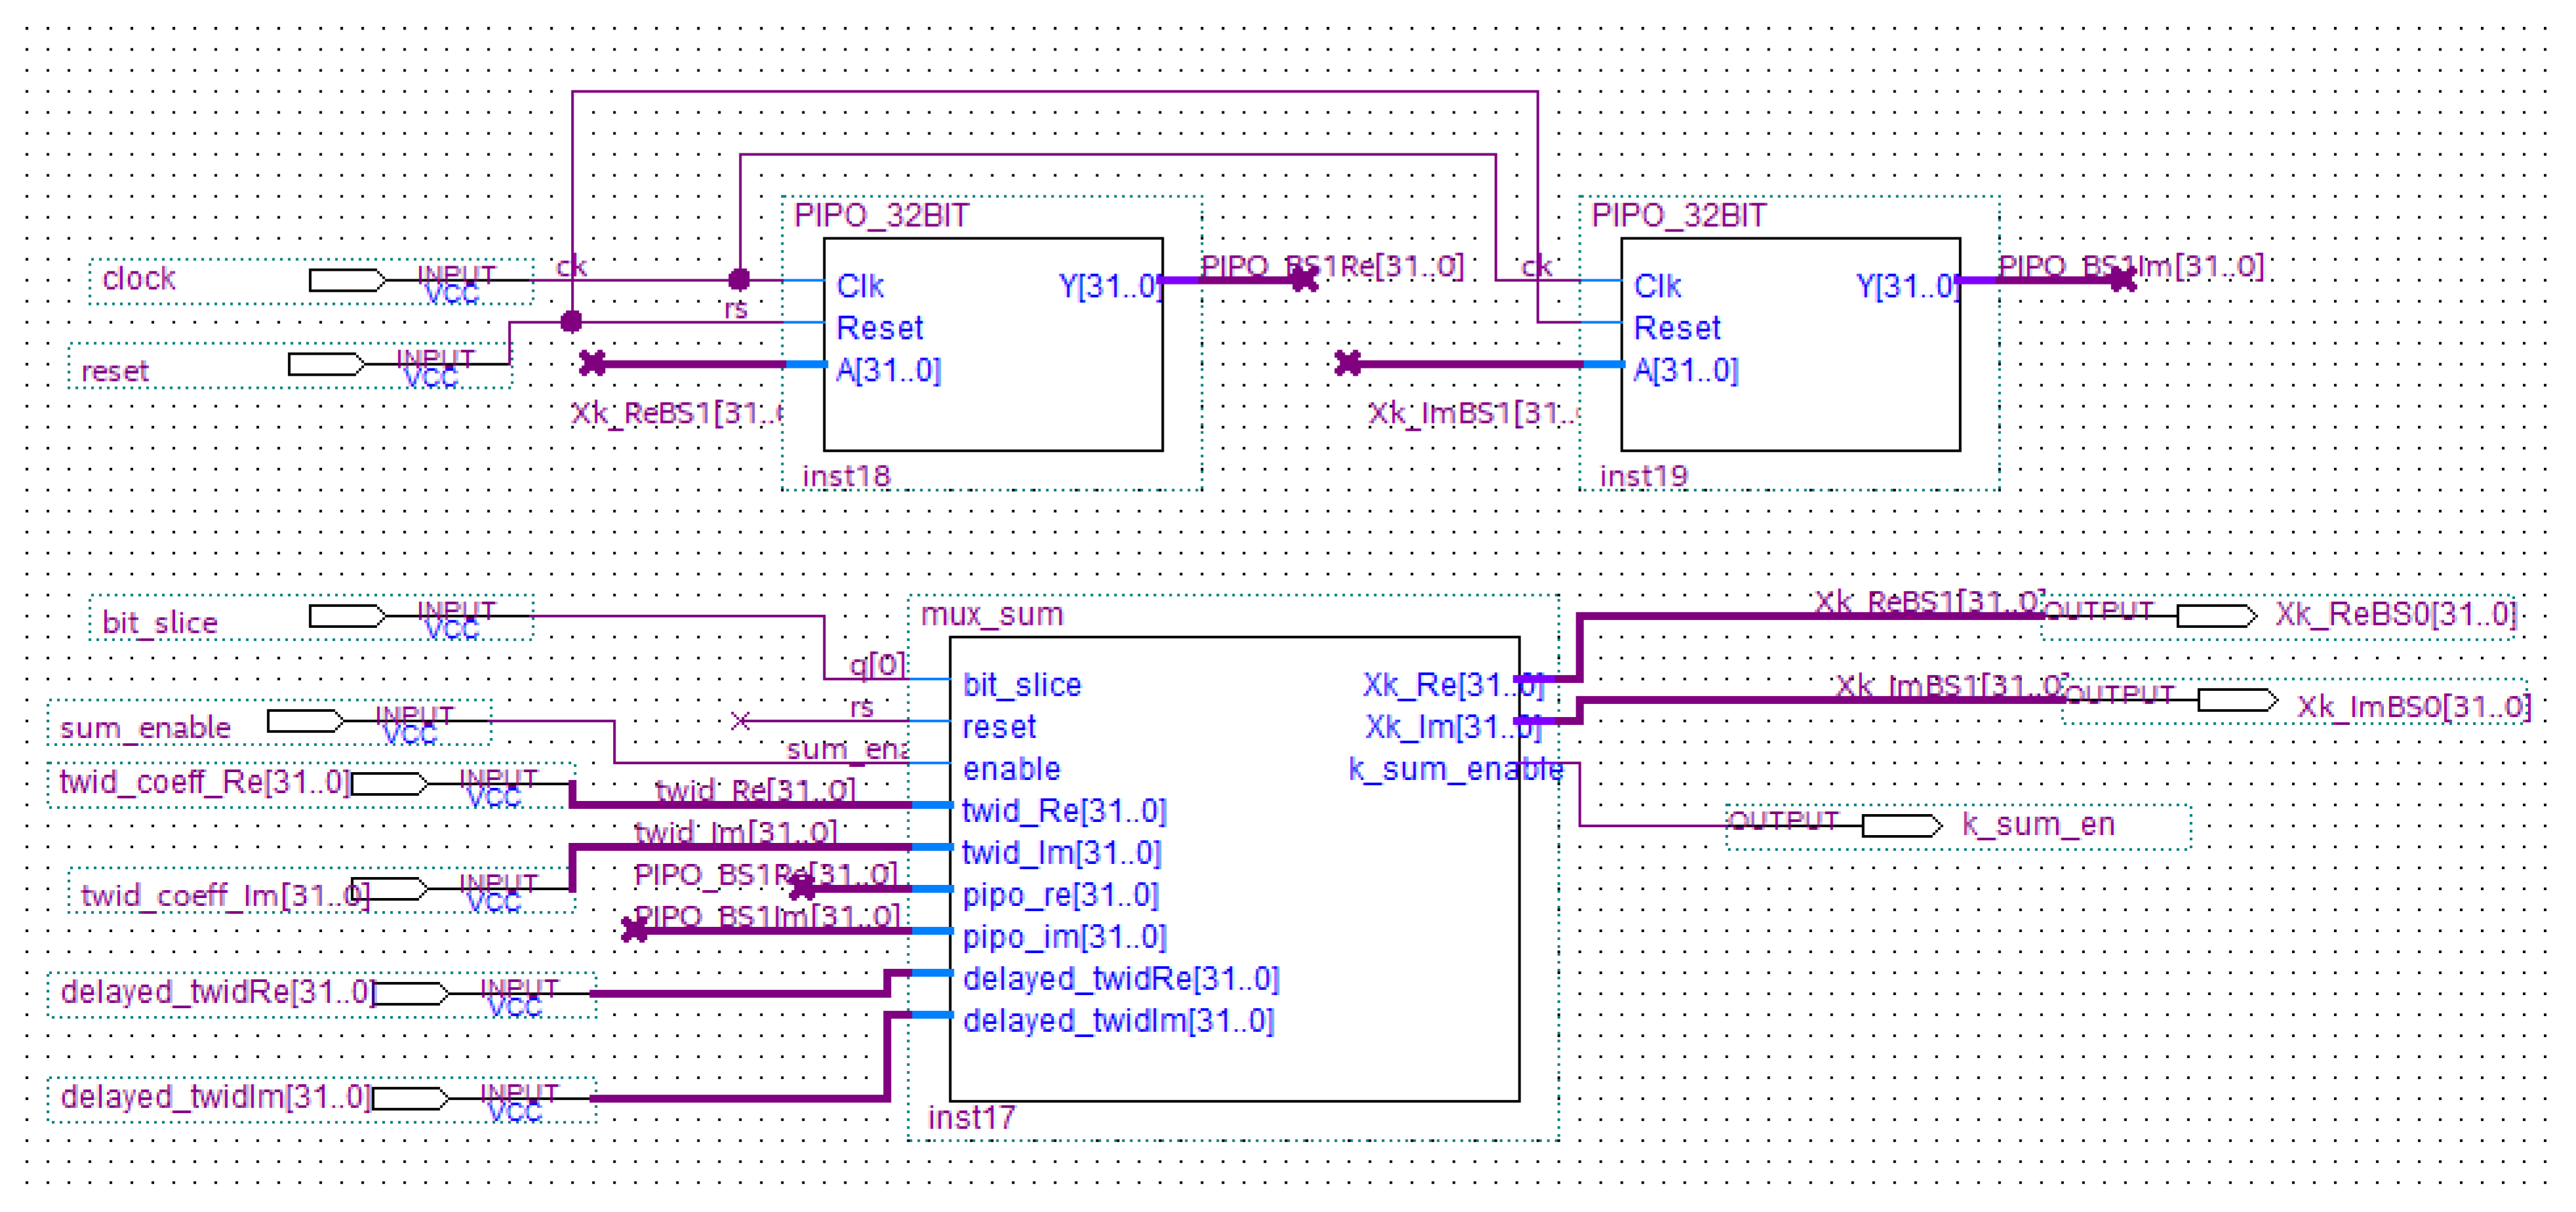2576x1212 pixels.
Task: Click the bit_slice input pin symbol
Action: tap(346, 616)
